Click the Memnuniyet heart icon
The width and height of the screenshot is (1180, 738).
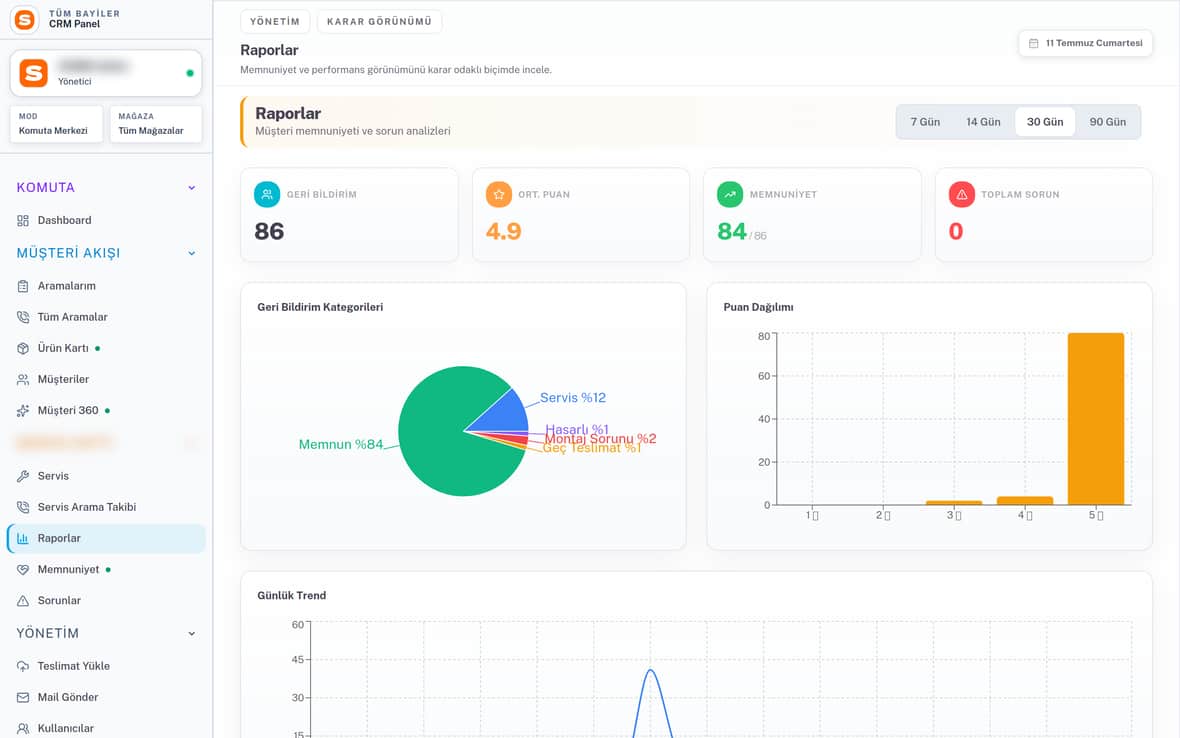click(x=23, y=569)
